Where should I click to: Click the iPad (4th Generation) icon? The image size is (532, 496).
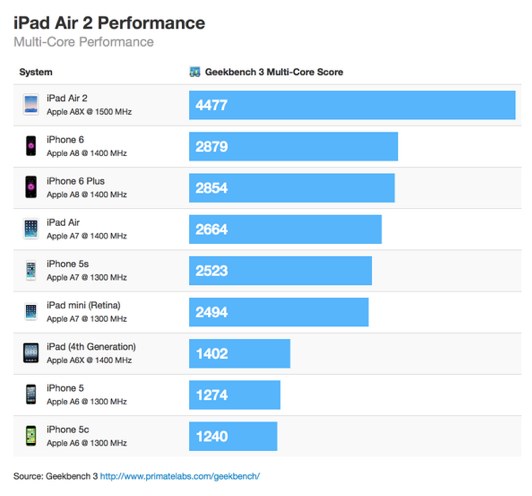pyautogui.click(x=31, y=353)
